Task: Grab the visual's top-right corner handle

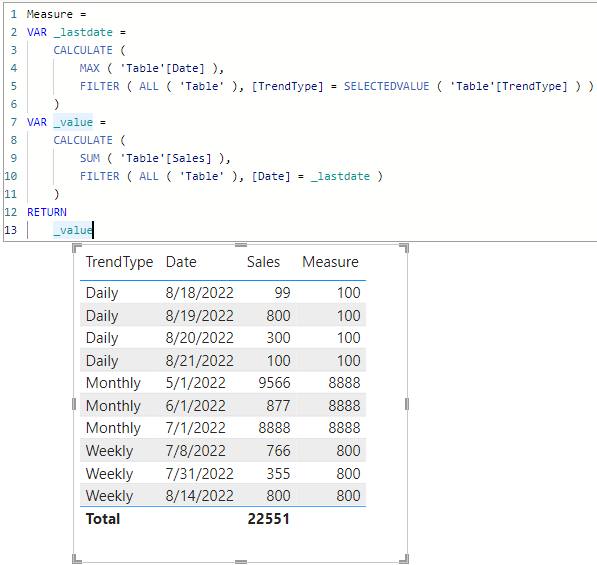Action: tap(405, 248)
